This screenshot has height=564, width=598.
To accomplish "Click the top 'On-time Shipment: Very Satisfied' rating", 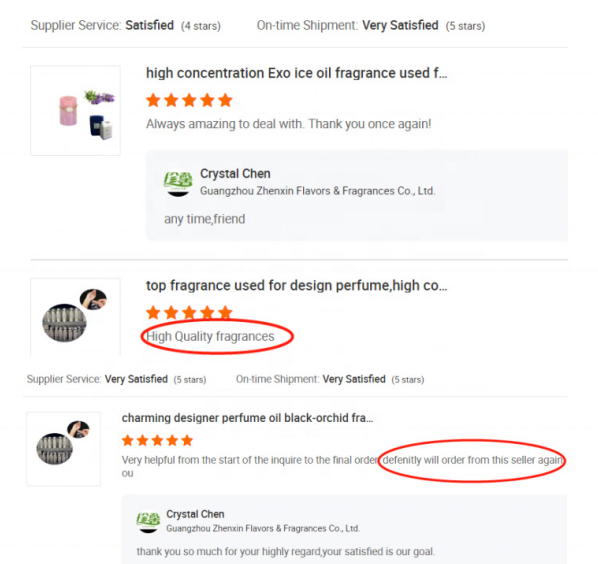I will pos(371,26).
